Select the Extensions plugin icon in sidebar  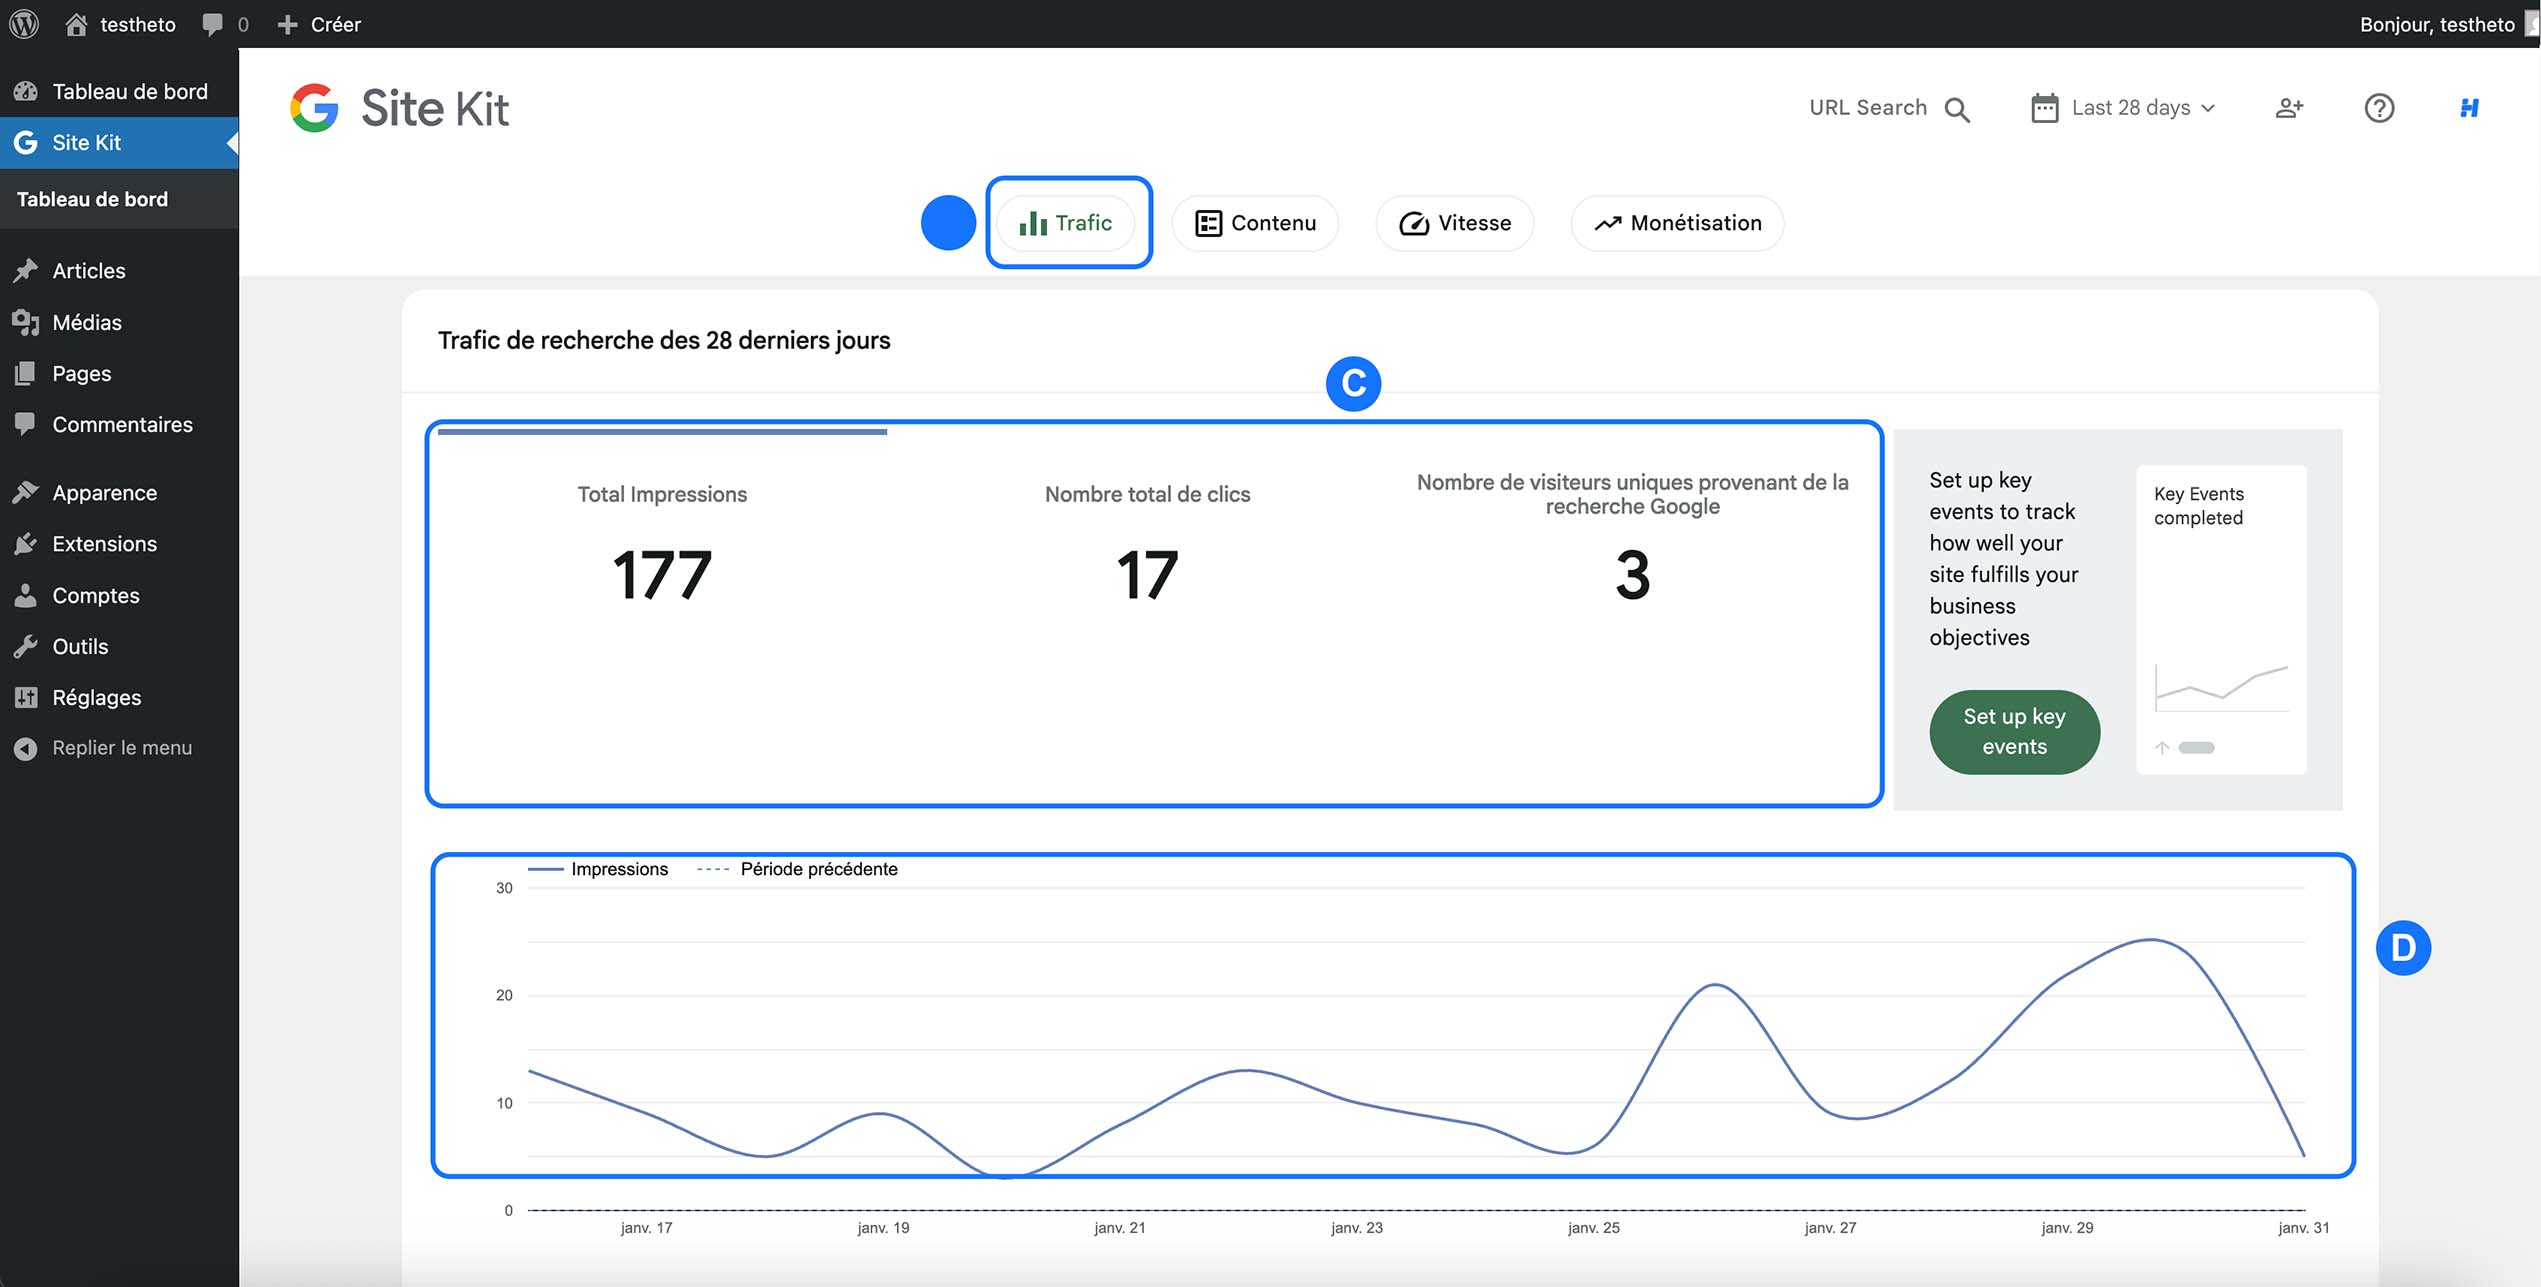click(26, 543)
